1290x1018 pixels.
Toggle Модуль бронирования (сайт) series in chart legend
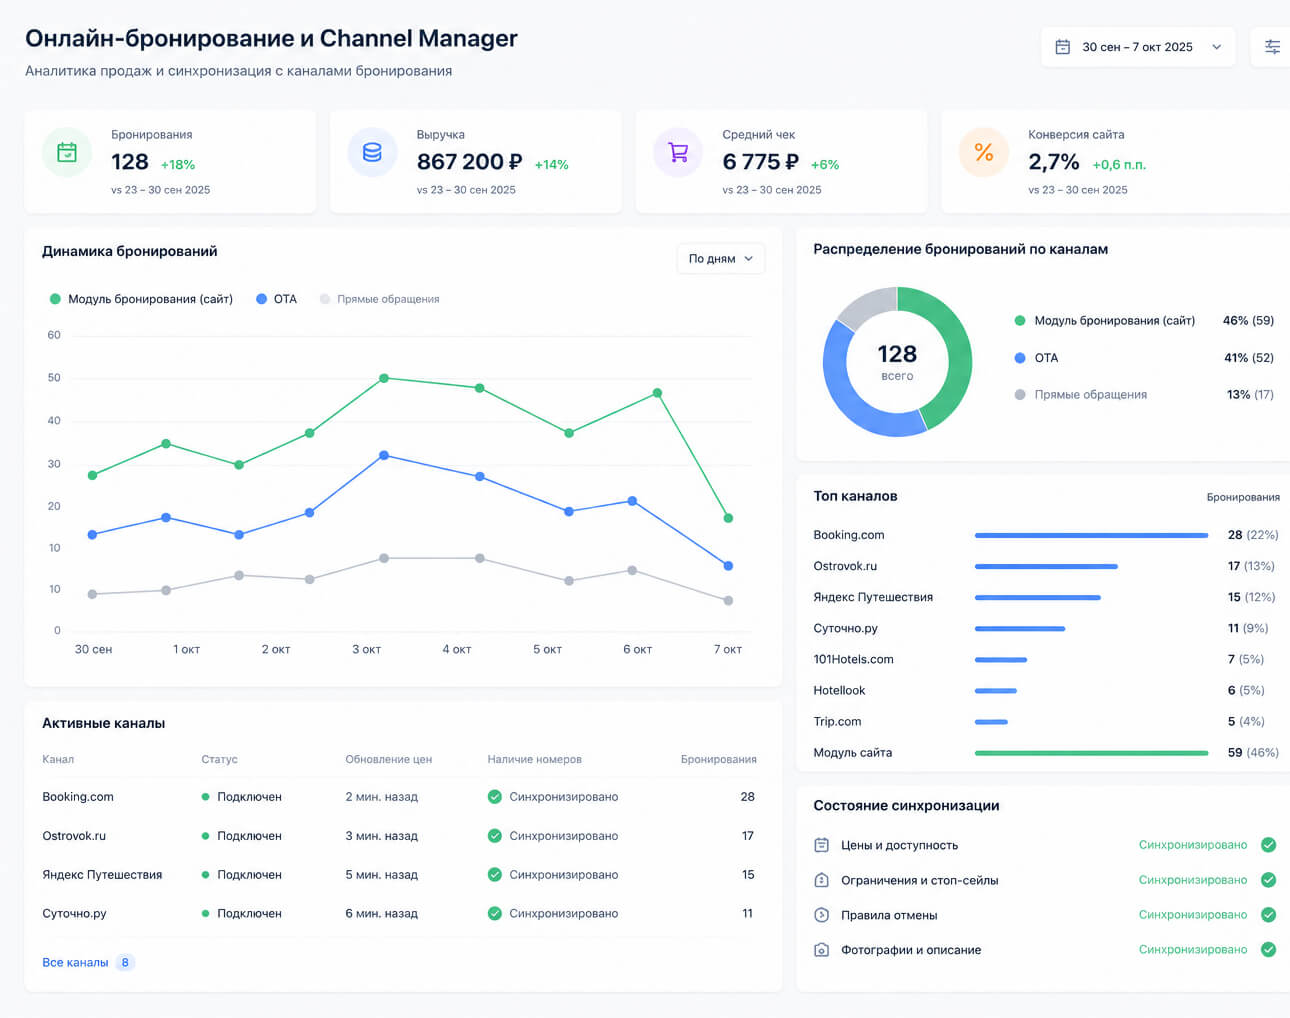point(141,299)
